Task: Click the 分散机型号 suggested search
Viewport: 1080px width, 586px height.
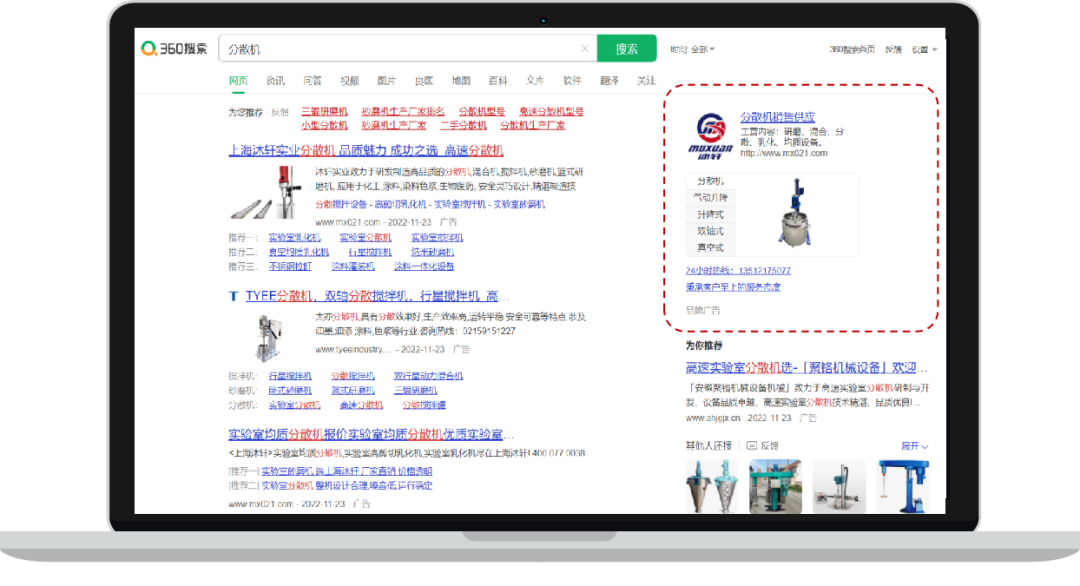Action: (481, 112)
